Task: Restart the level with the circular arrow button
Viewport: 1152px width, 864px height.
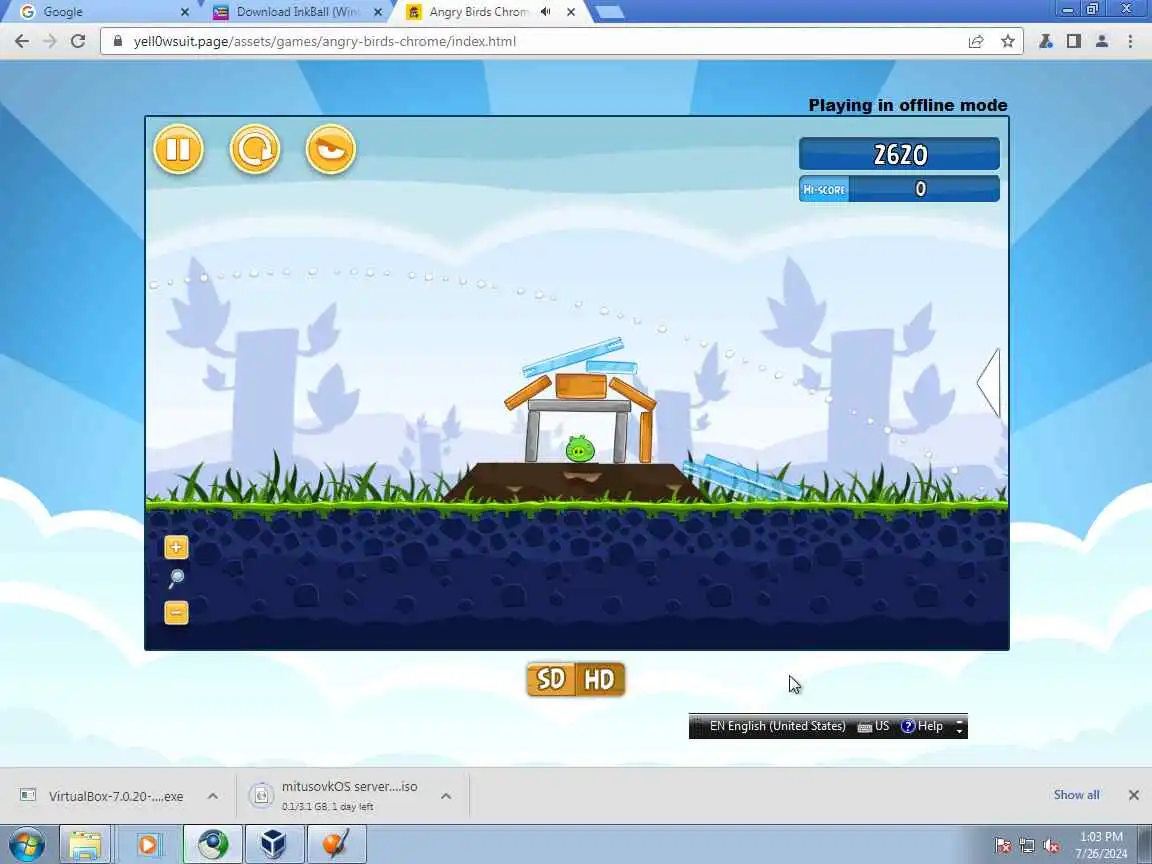Action: pyautogui.click(x=255, y=149)
